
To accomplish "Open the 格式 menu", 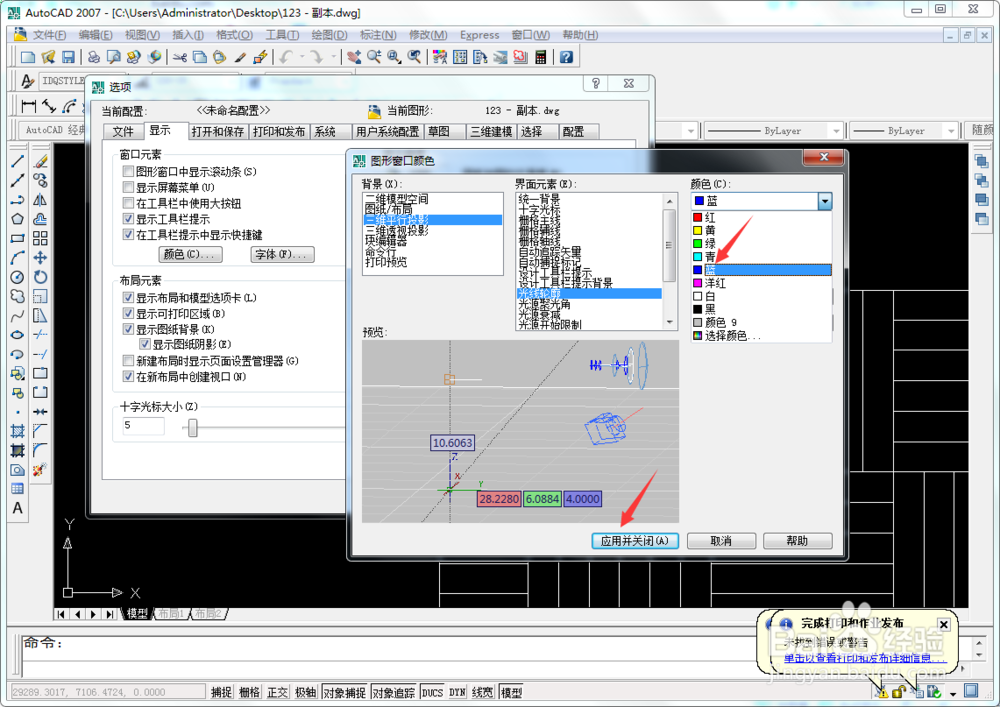I will pyautogui.click(x=234, y=35).
